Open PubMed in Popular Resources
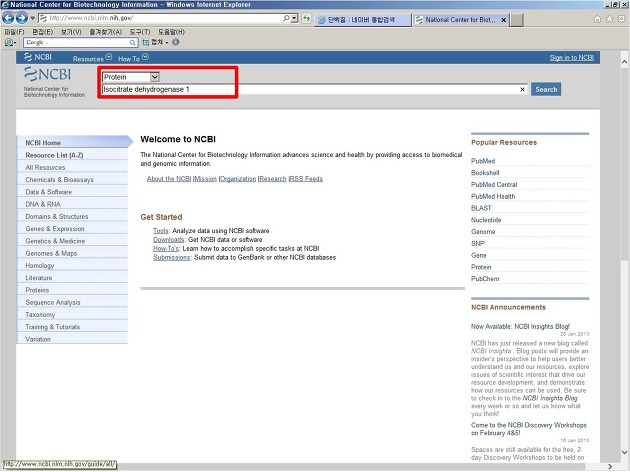 pyautogui.click(x=483, y=161)
